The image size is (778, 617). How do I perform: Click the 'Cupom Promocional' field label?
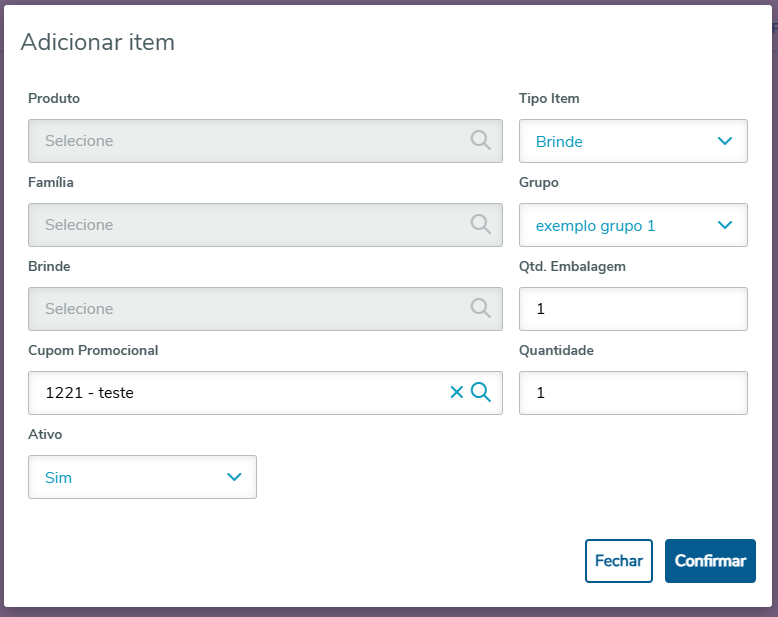[x=93, y=350]
